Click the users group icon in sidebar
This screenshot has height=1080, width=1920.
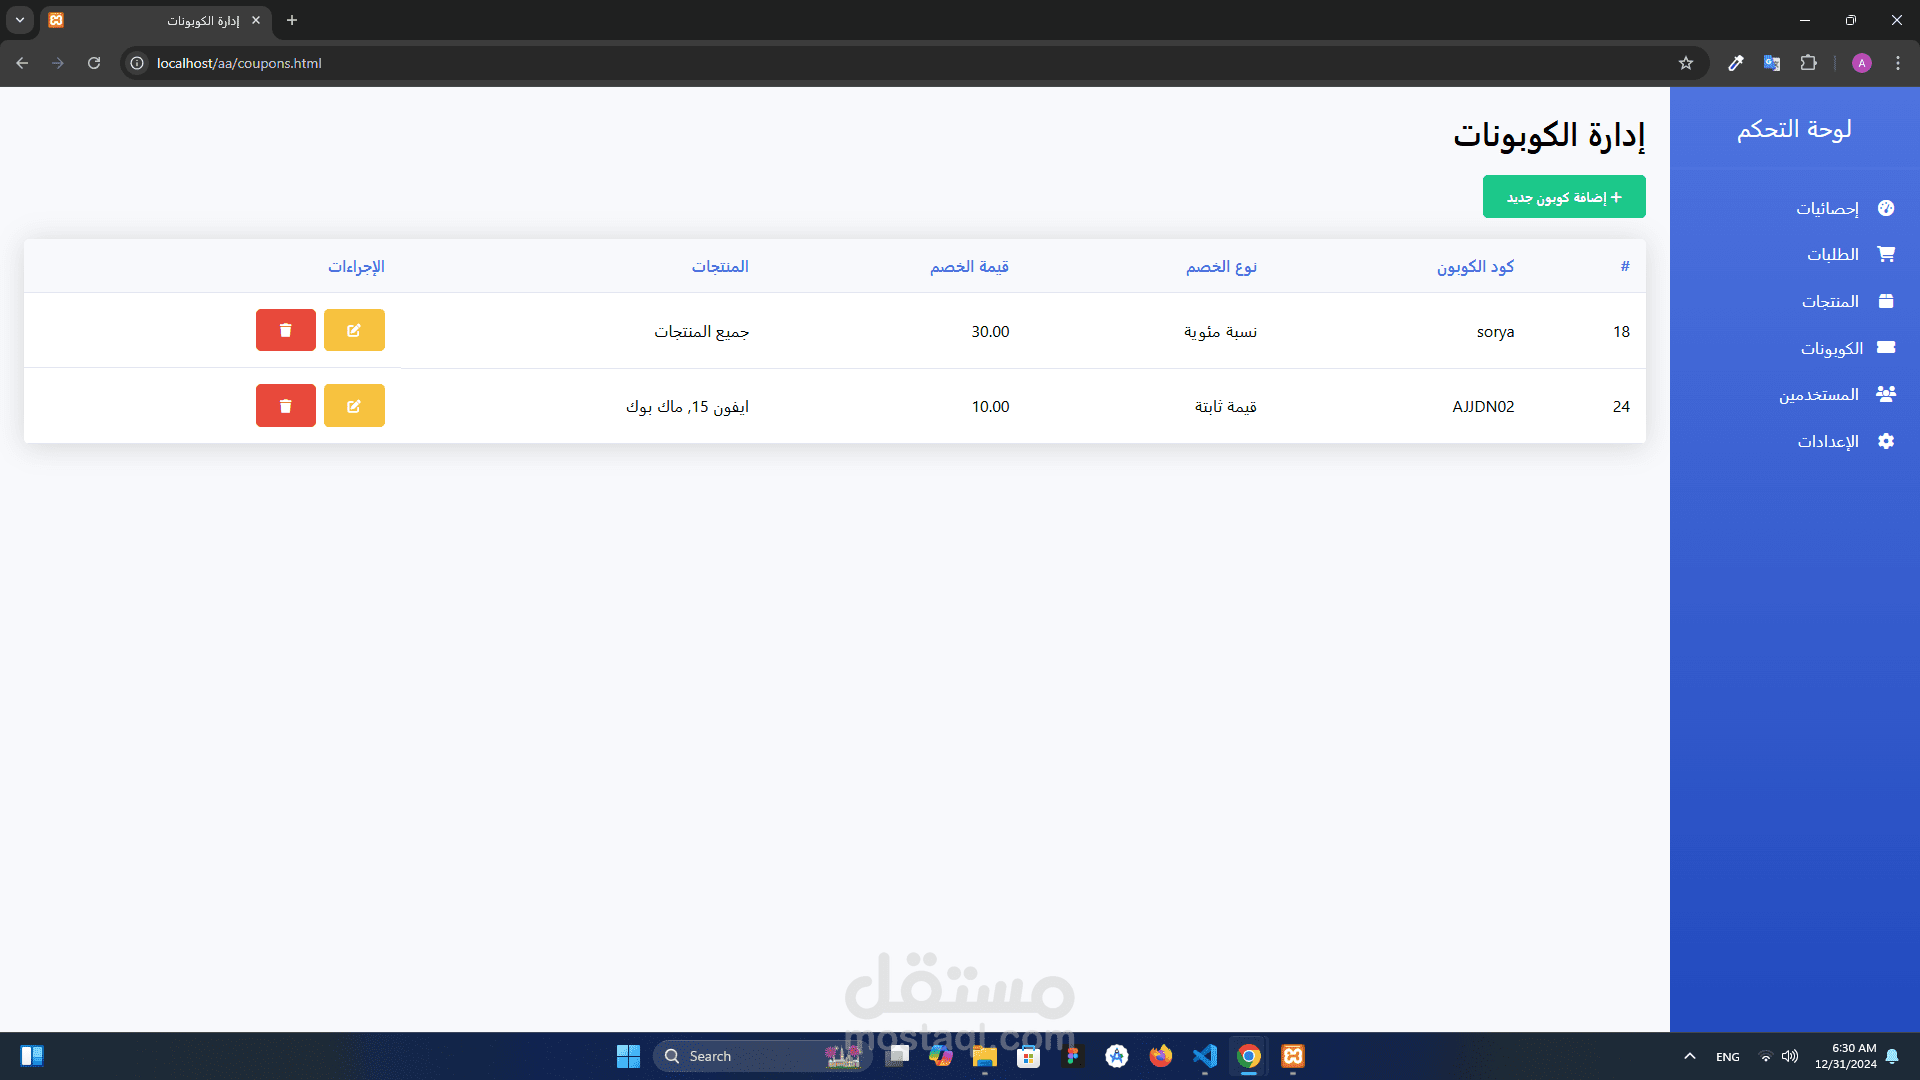(1886, 394)
